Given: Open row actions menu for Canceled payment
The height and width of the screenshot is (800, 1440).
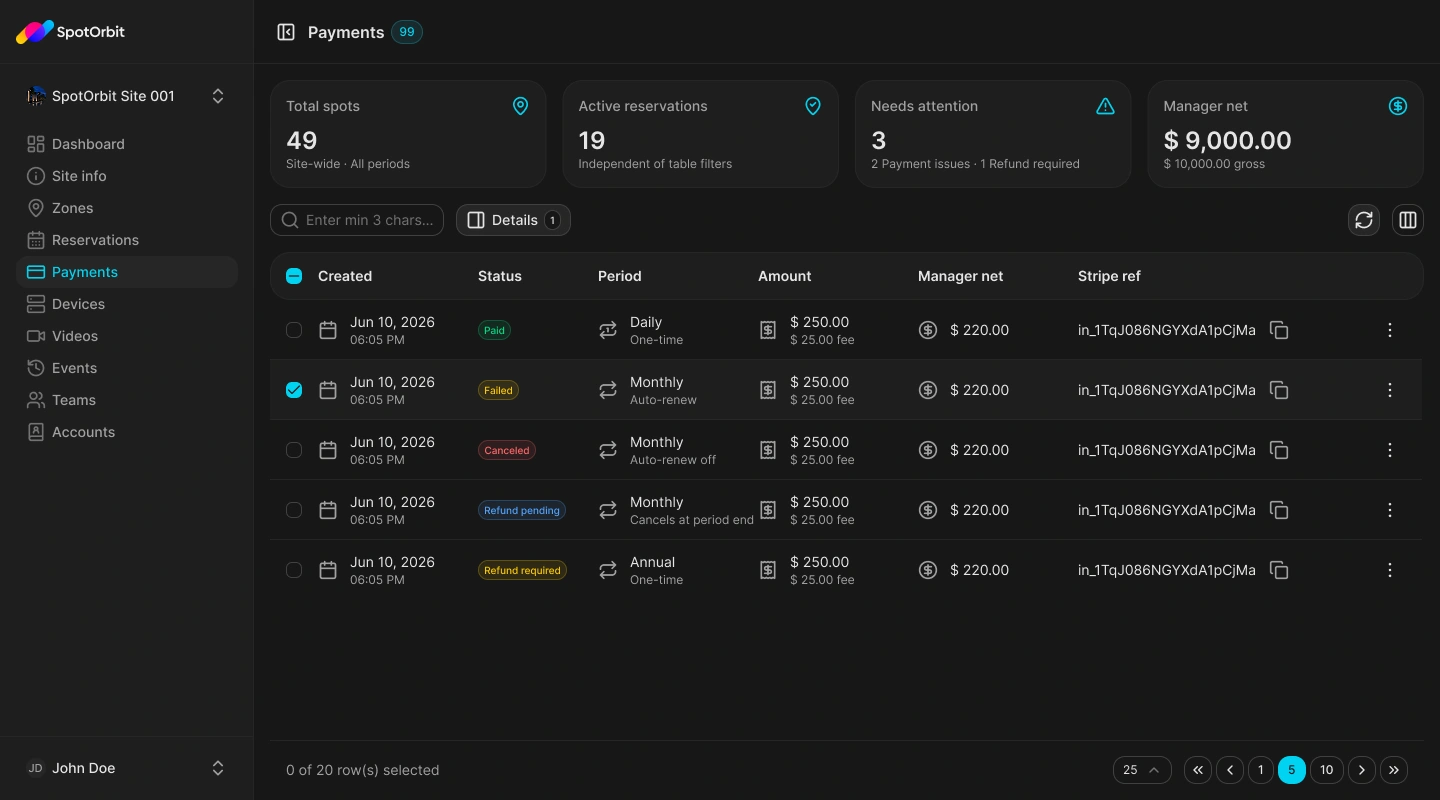Looking at the screenshot, I should [1390, 450].
